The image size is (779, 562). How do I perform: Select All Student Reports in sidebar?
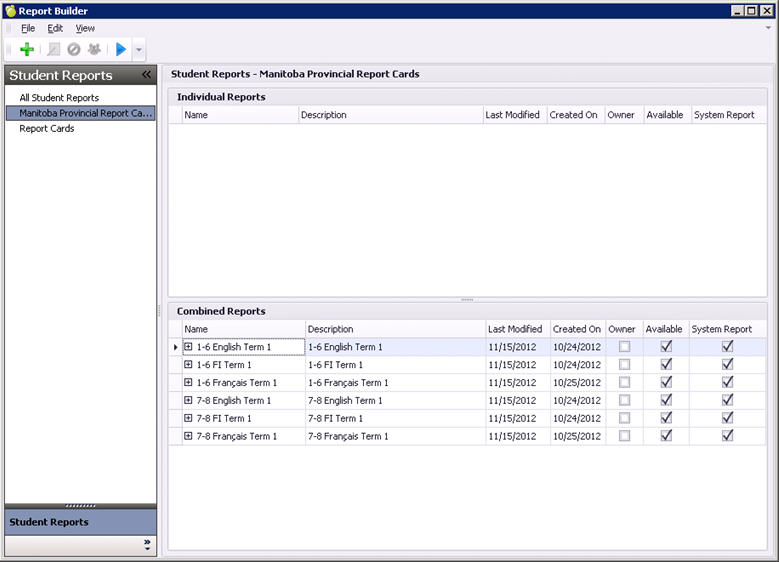(x=59, y=98)
